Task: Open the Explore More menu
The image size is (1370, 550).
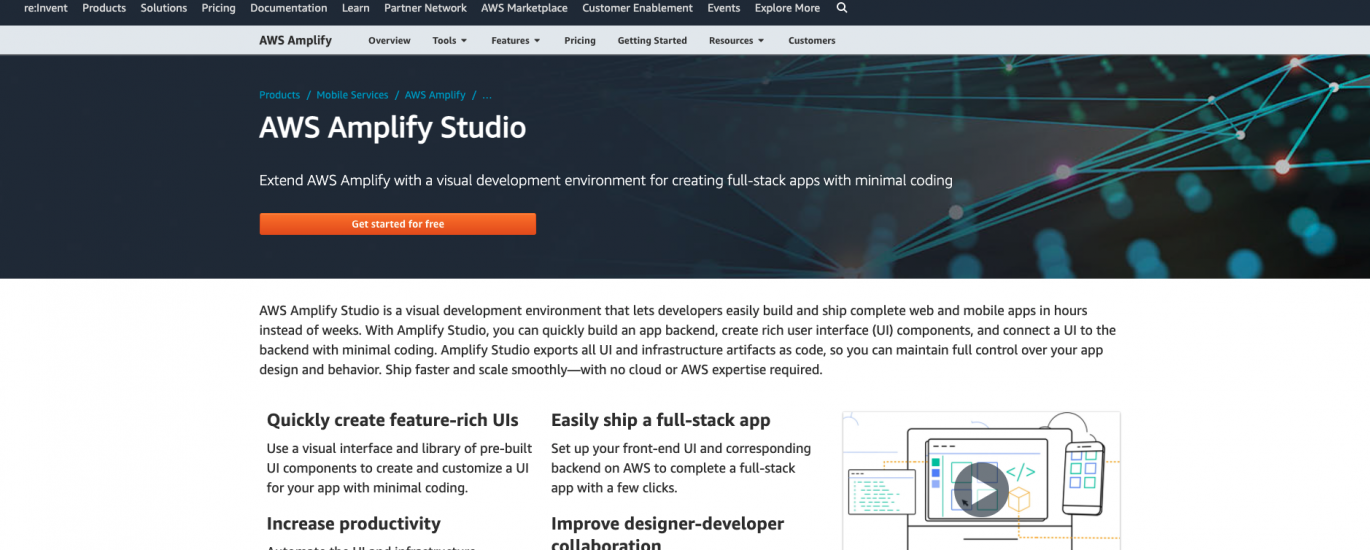Action: point(787,8)
